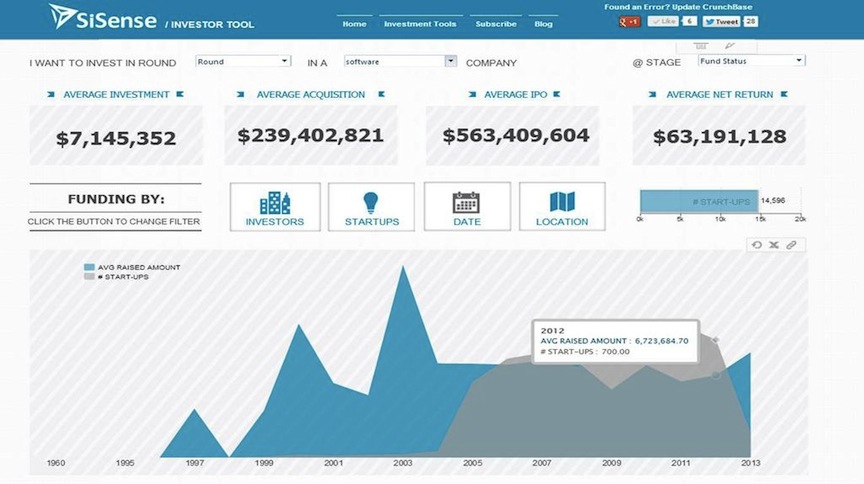Click the Startups lightbulb icon
The width and height of the screenshot is (864, 484).
(x=371, y=202)
